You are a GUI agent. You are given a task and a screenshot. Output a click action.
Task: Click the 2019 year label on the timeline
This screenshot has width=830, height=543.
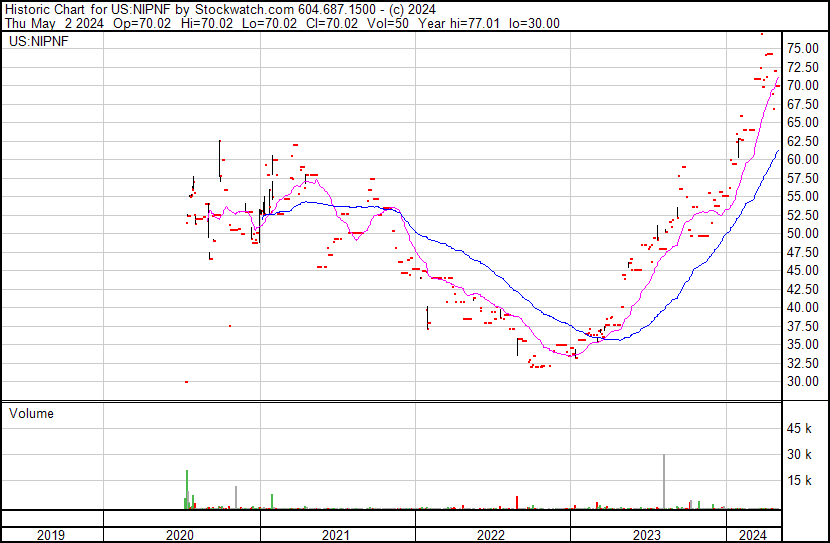click(x=51, y=534)
